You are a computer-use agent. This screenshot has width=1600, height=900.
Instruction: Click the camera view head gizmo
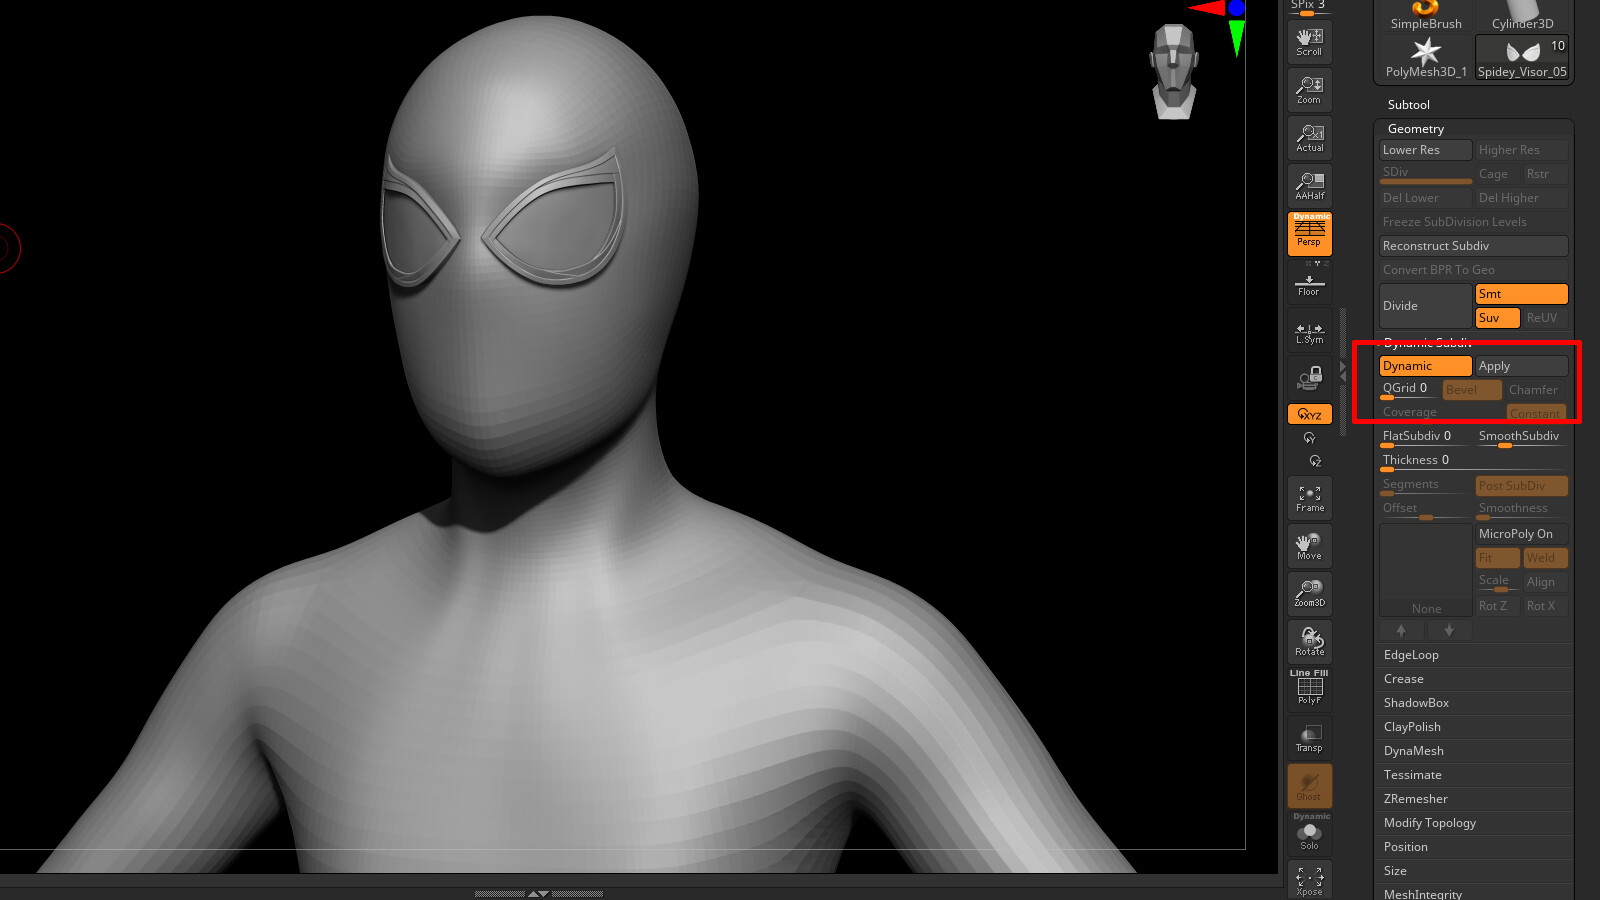pyautogui.click(x=1174, y=72)
